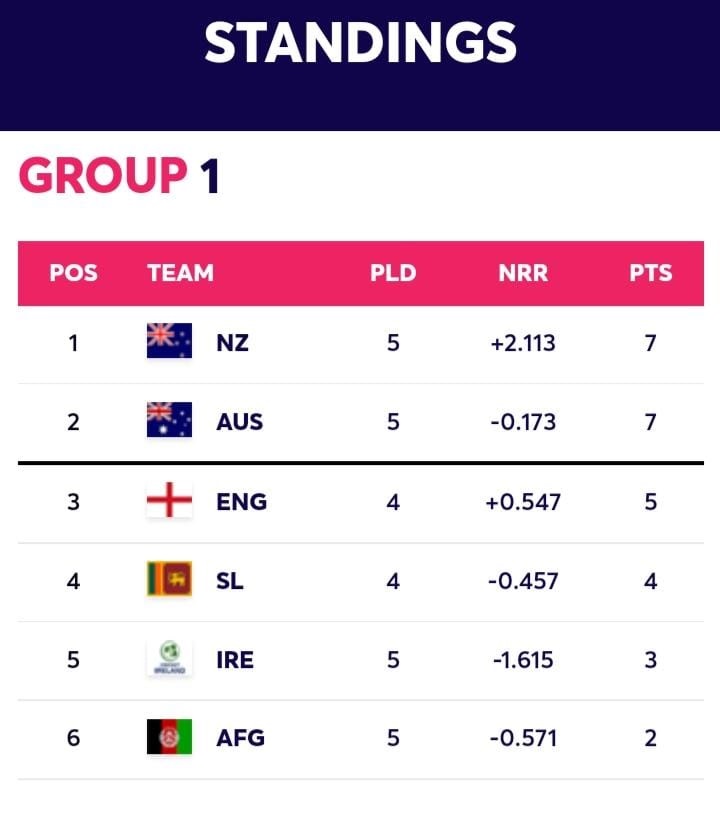Sort by the PTS column header
Viewport: 720px width, 839px height.
click(x=650, y=273)
